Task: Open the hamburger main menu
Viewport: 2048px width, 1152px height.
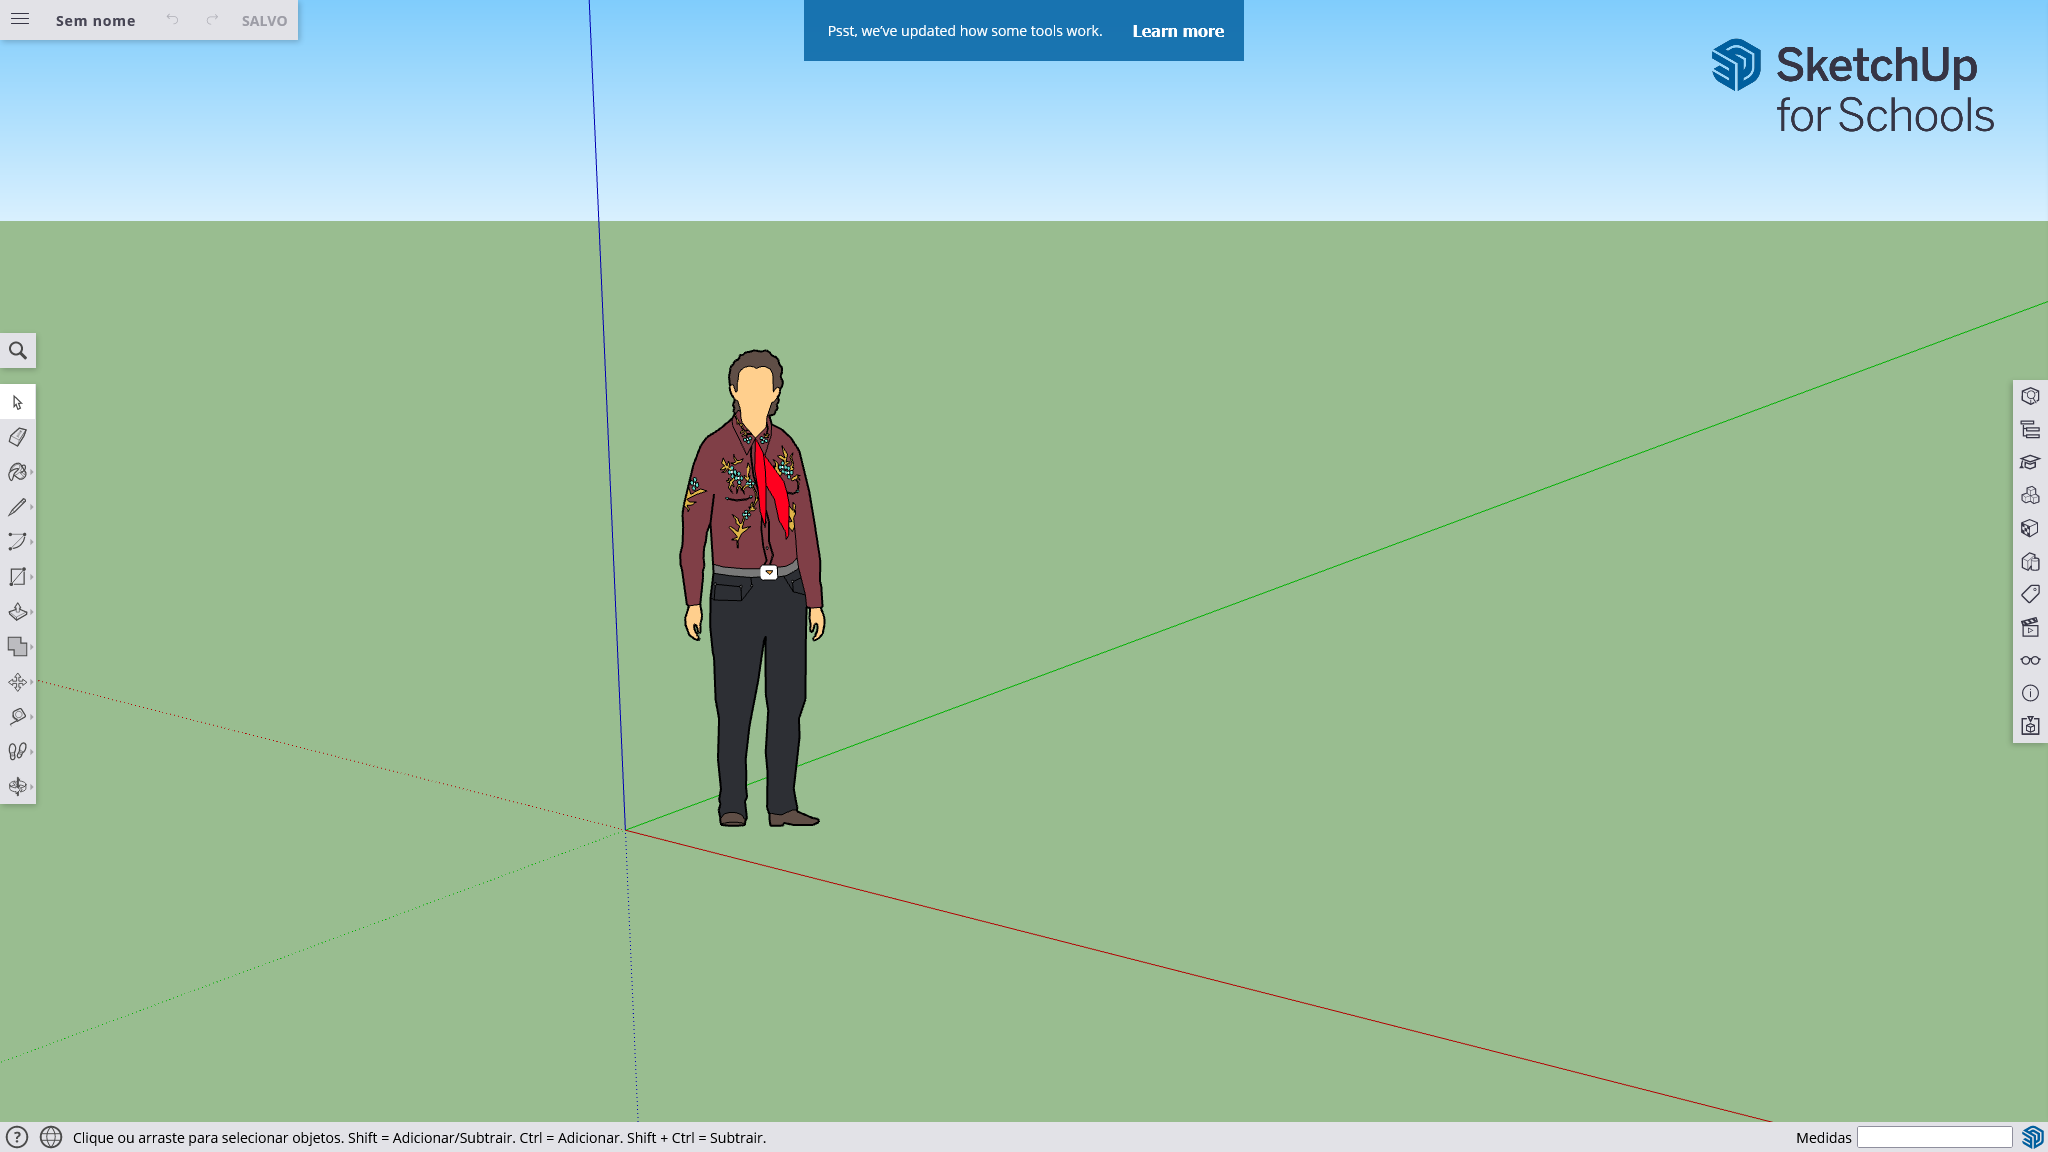Action: (20, 19)
